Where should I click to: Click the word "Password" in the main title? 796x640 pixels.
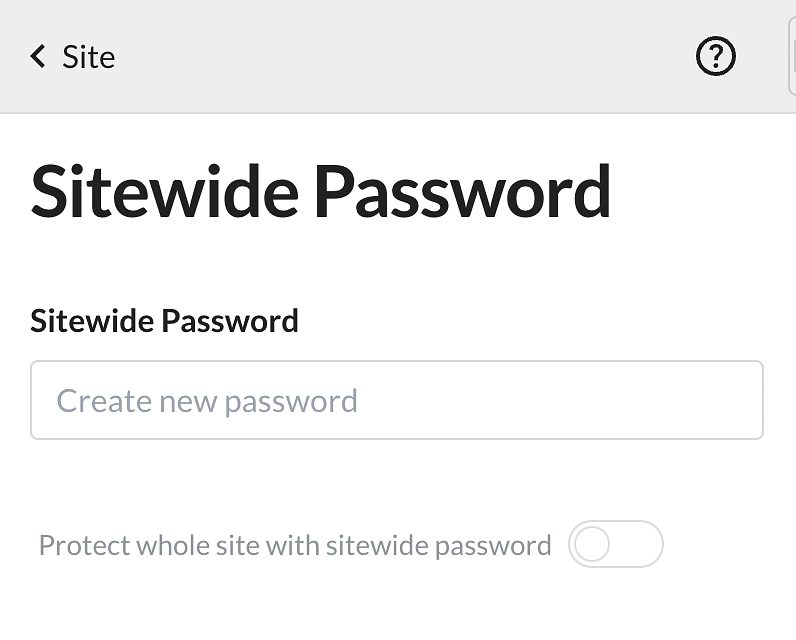pyautogui.click(x=462, y=191)
